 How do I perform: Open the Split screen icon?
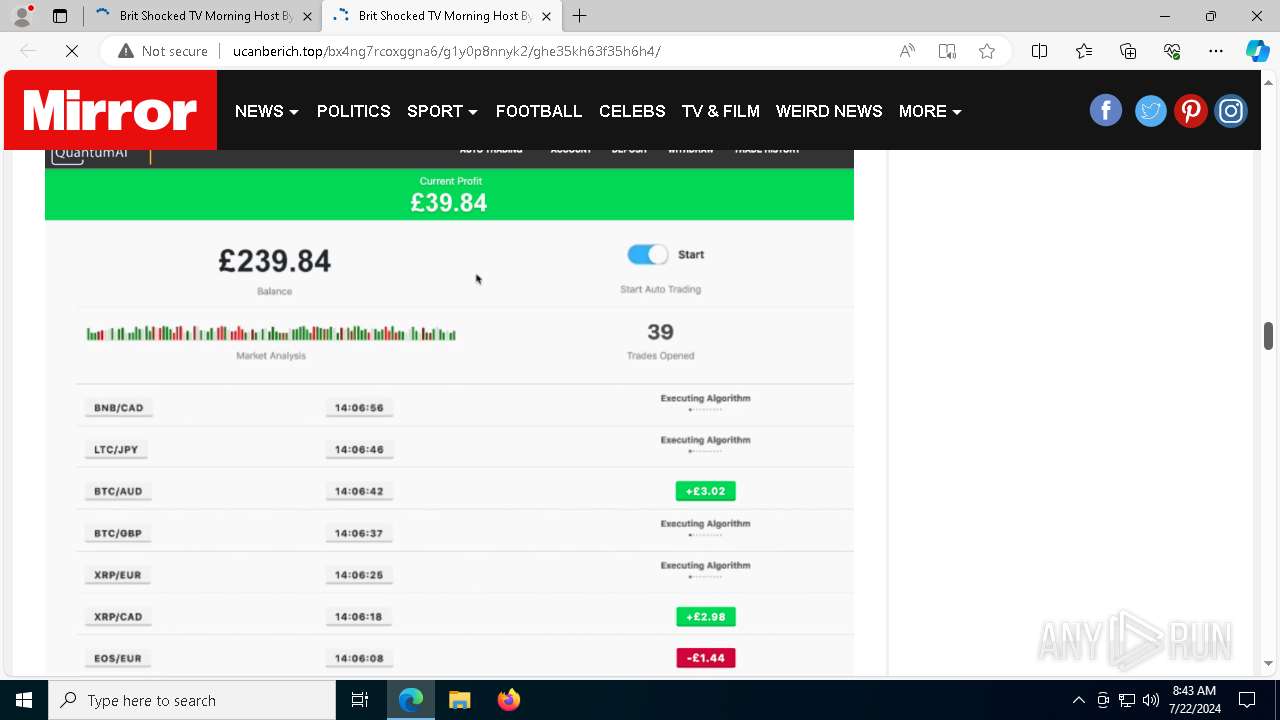point(1039,51)
